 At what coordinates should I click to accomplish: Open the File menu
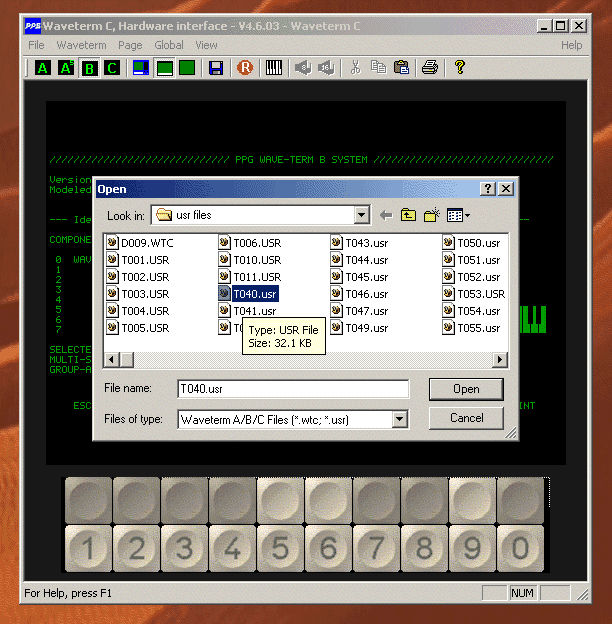point(36,45)
